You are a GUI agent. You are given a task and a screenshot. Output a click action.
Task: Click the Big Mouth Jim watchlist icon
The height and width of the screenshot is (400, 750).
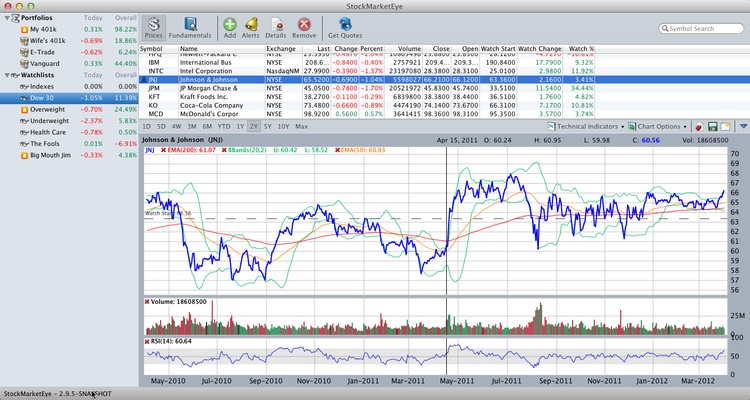point(24,156)
